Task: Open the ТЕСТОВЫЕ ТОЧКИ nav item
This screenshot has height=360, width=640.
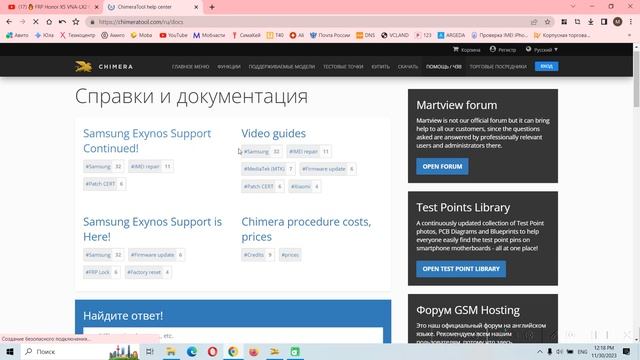Action: [x=343, y=67]
